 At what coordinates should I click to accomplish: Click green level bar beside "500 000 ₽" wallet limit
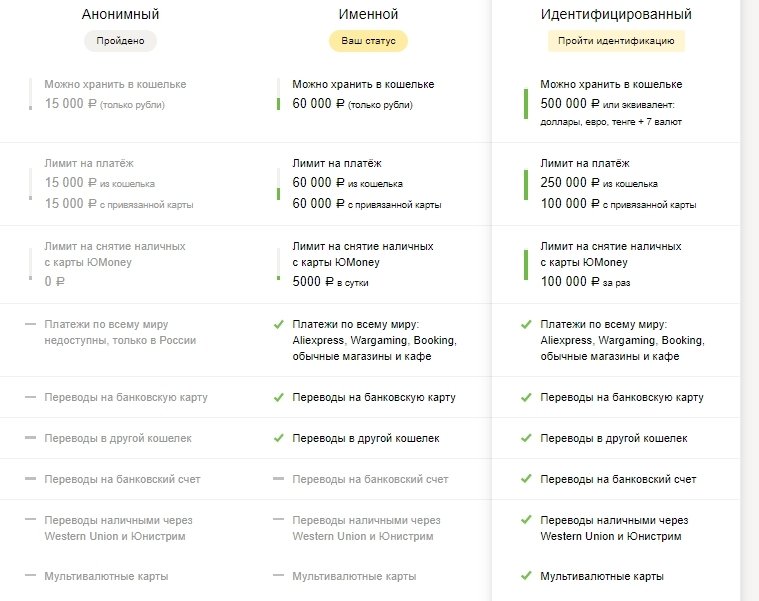(526, 103)
